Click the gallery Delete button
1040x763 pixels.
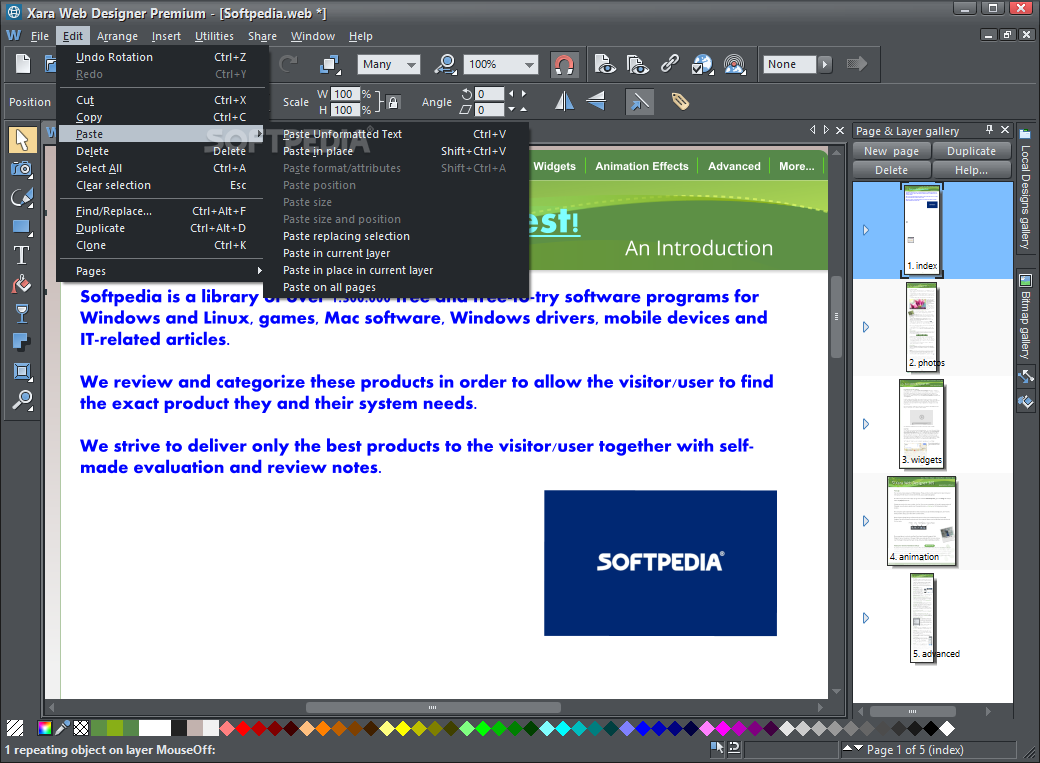(891, 171)
